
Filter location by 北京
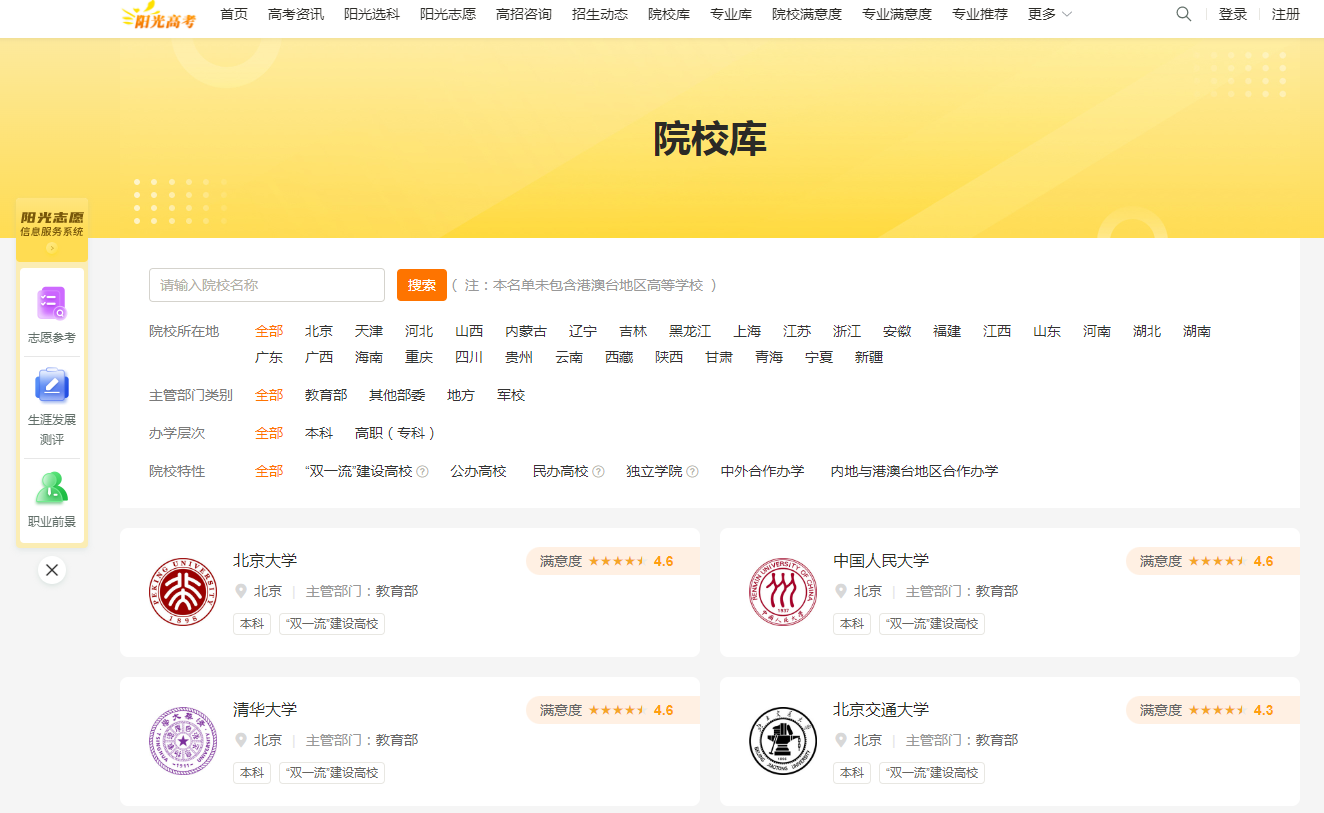click(x=319, y=331)
